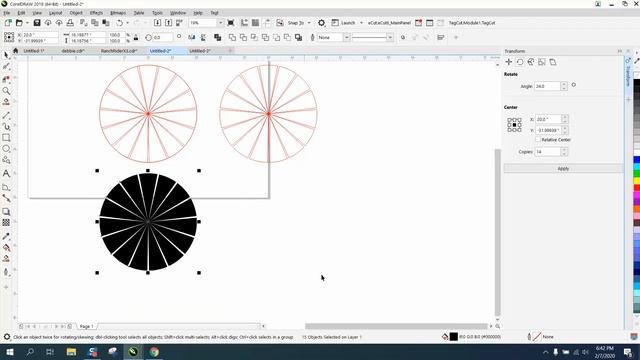Image resolution: width=640 pixels, height=360 pixels.
Task: Open Chrome from the taskbar
Action: point(154,352)
